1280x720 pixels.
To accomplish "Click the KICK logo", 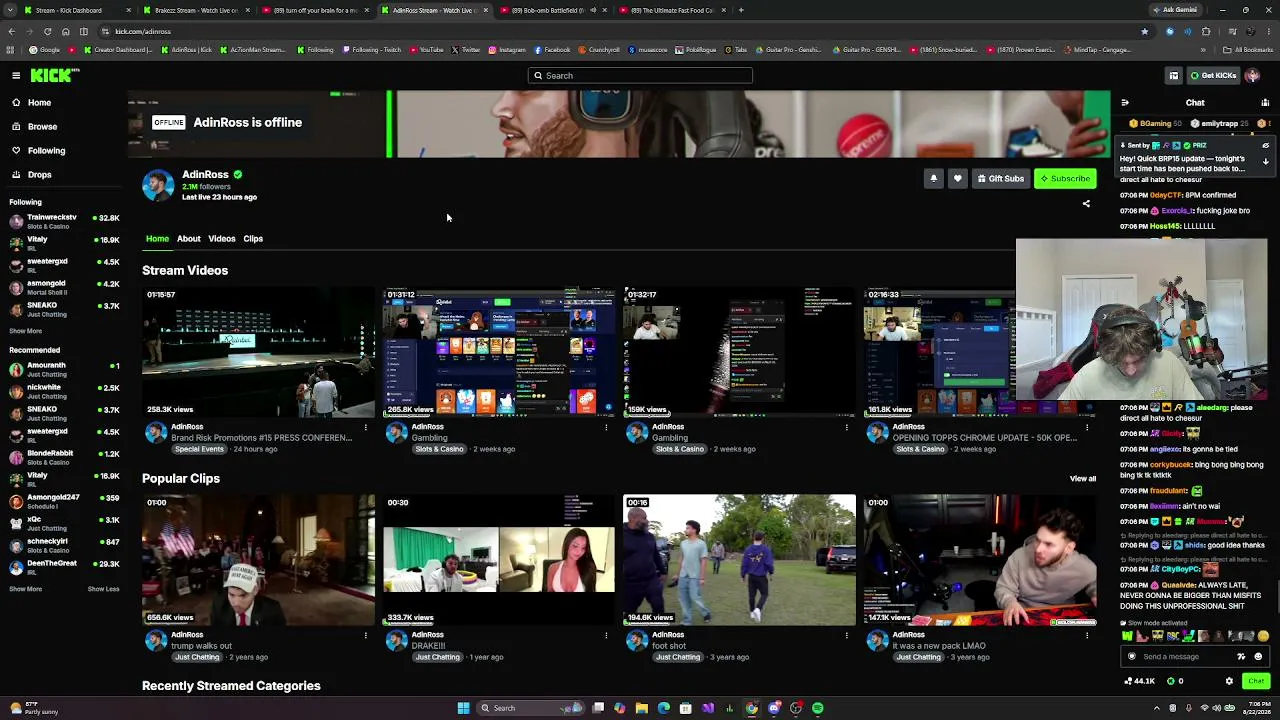I will 54,75.
